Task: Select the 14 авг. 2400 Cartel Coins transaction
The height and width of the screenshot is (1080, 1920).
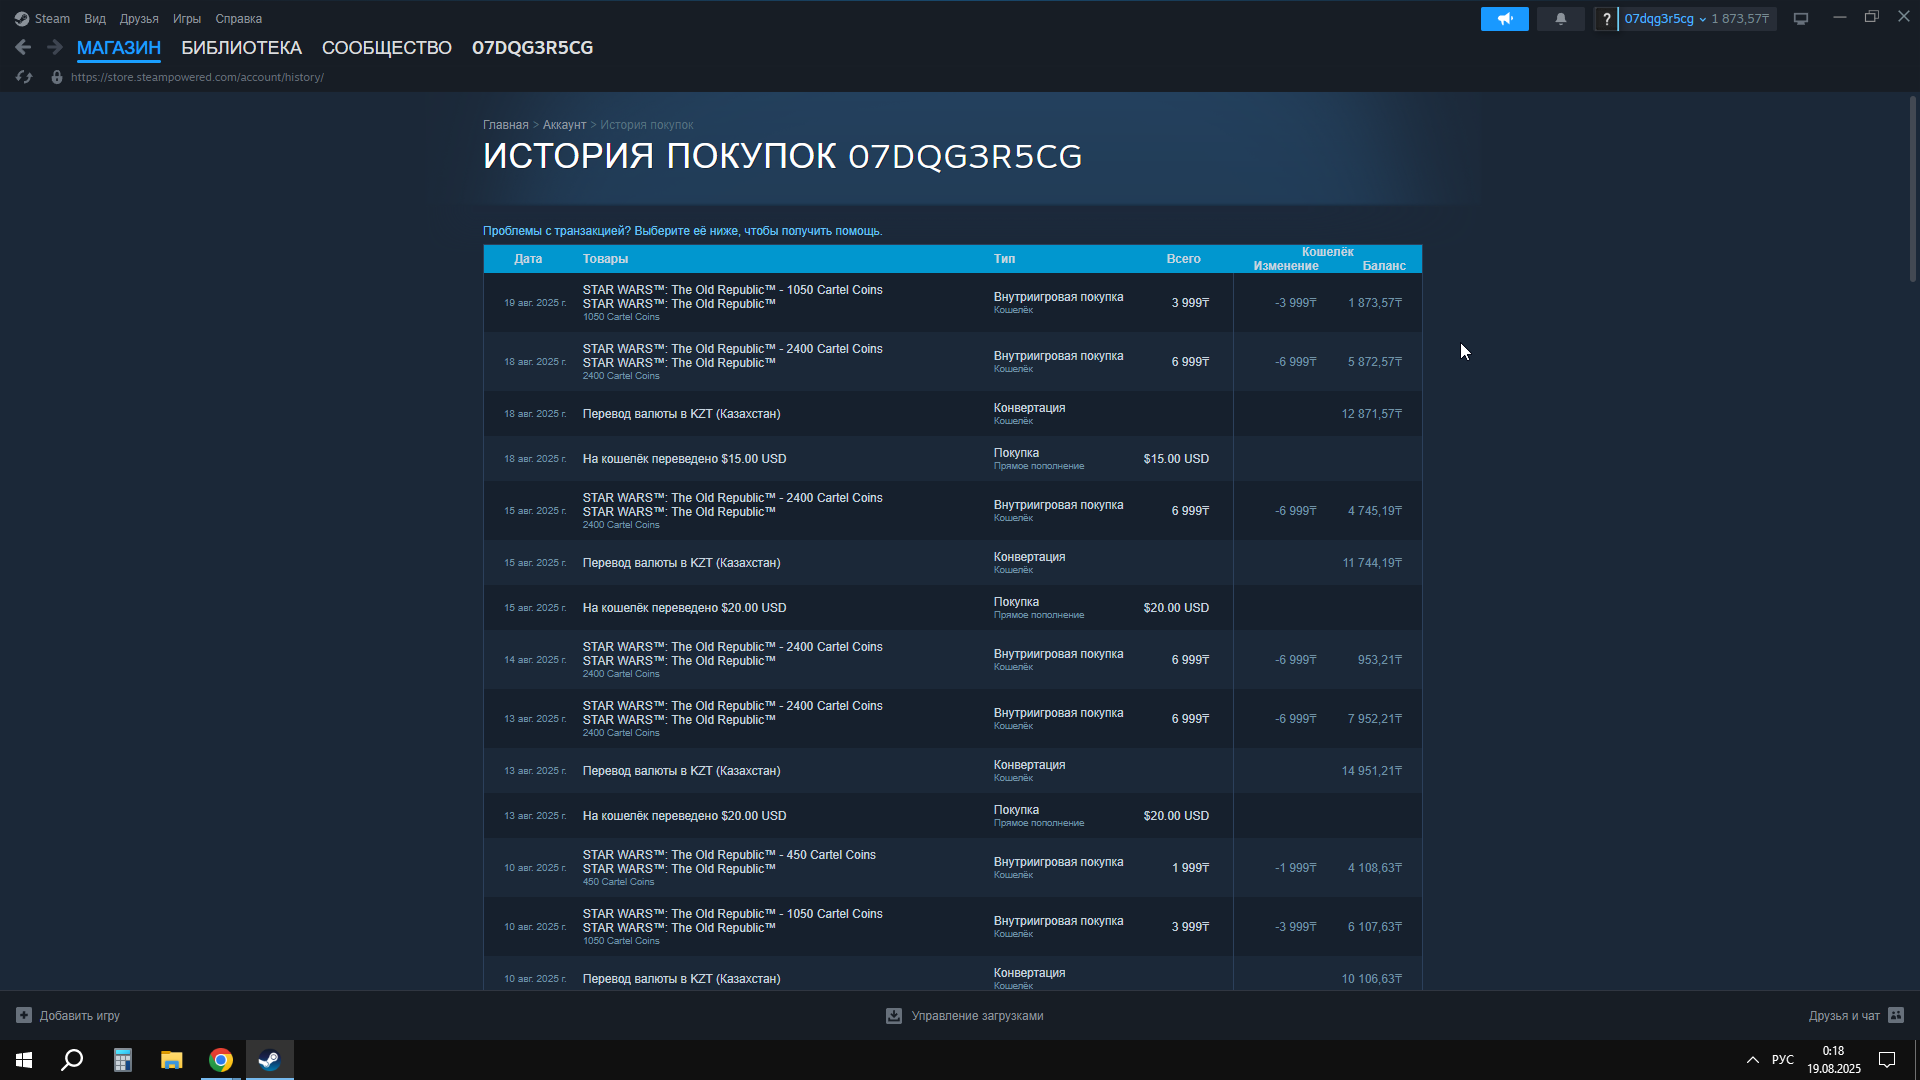Action: [x=952, y=660]
